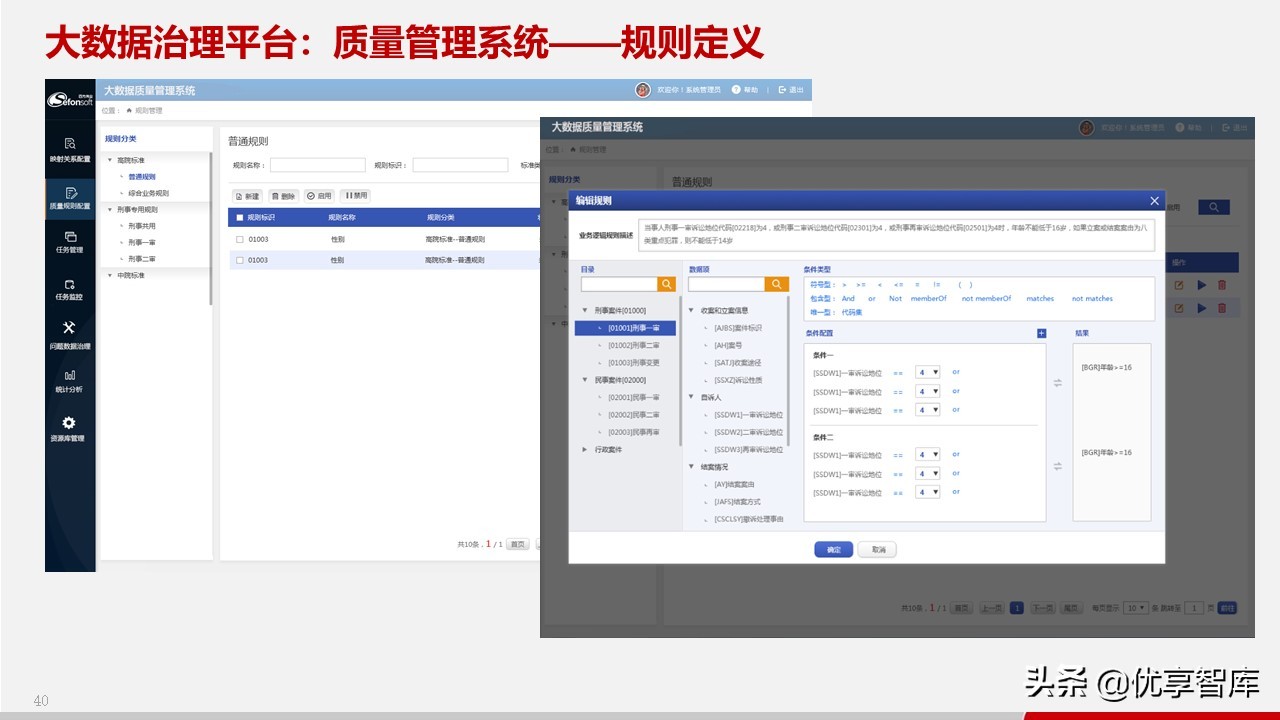The height and width of the screenshot is (720, 1280).
Task: Click the 规则标识 input field
Action: tap(460, 165)
